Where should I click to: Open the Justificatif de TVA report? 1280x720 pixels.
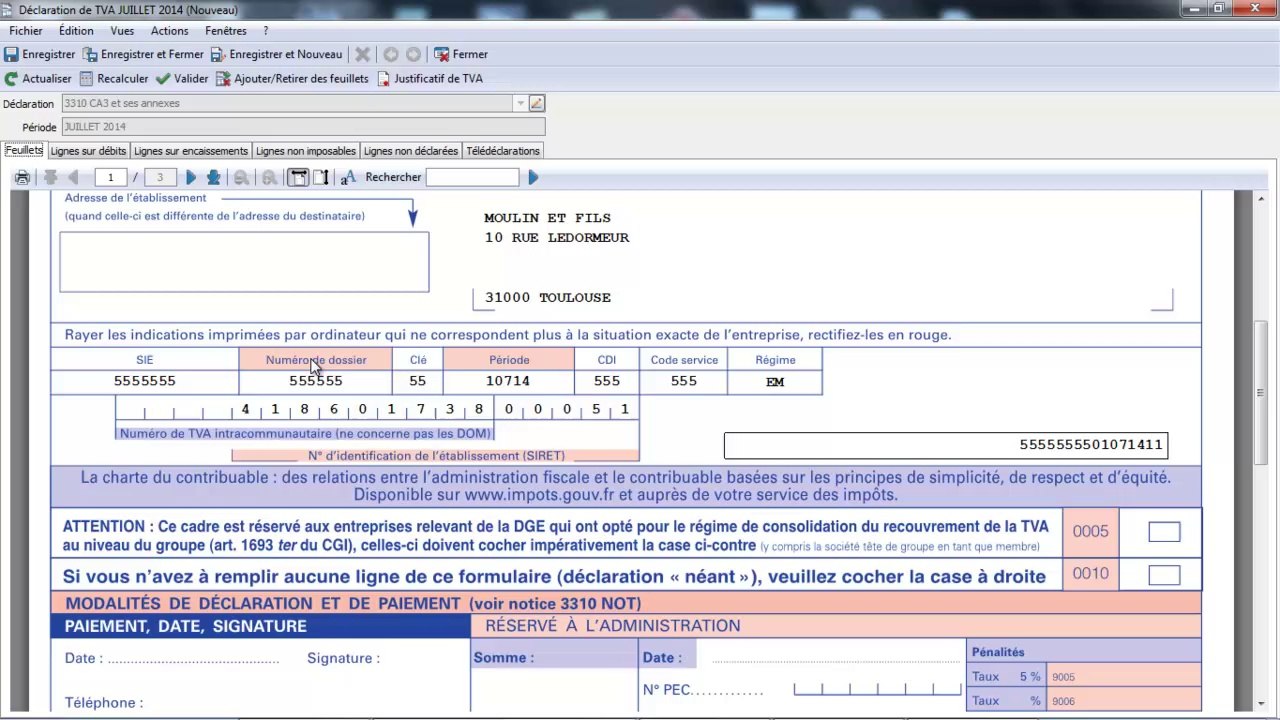430,78
